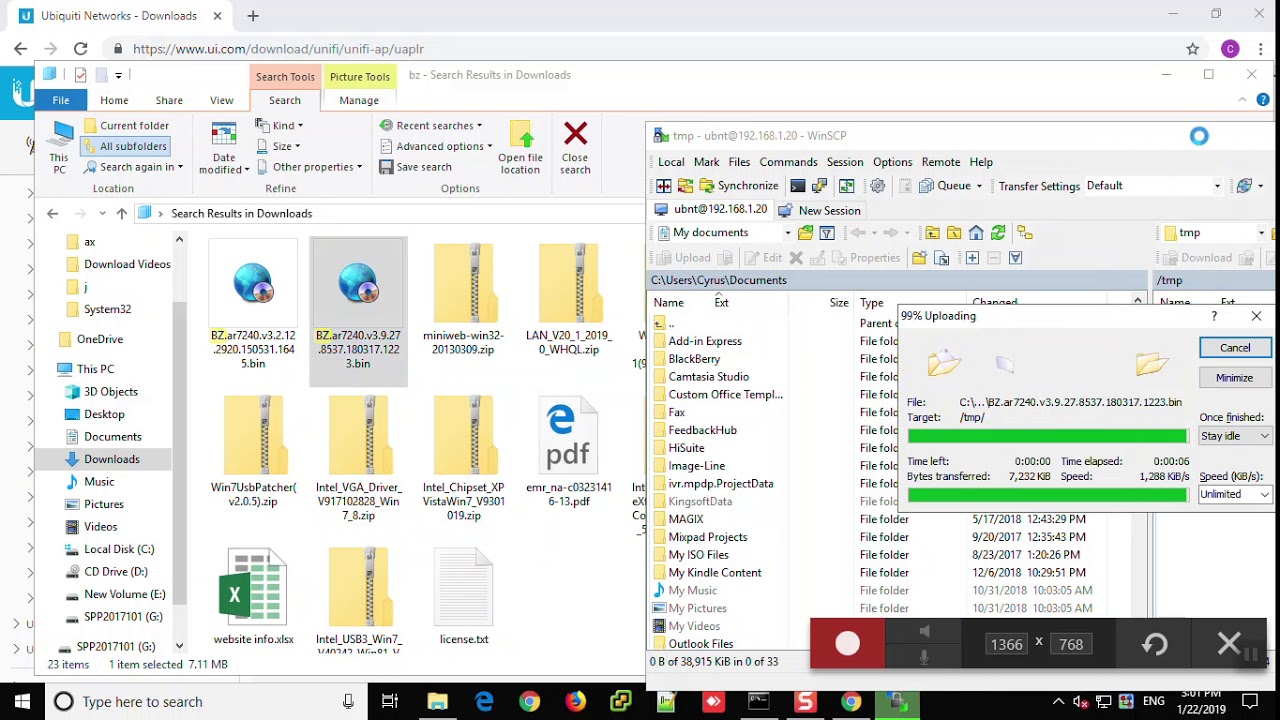
Task: Go to the parent directory in WinSCP local panel
Action: click(x=932, y=233)
